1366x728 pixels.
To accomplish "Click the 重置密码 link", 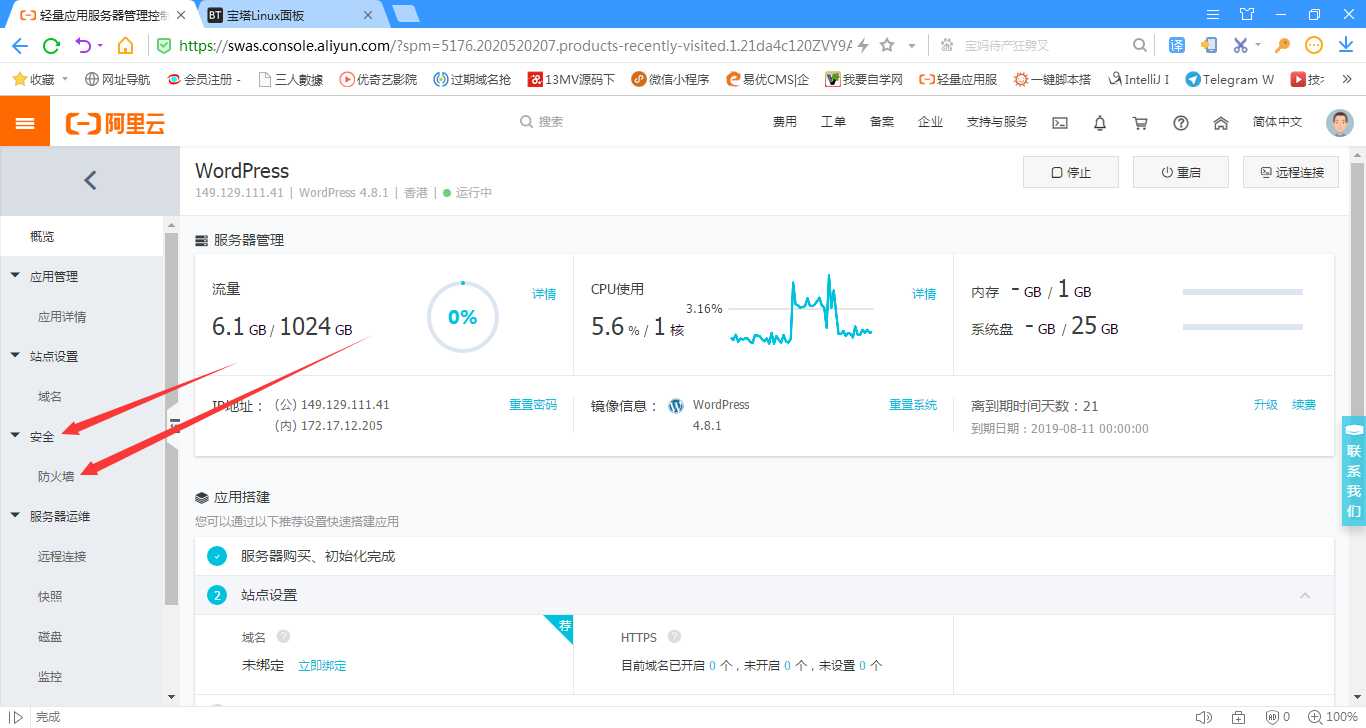I will pos(533,405).
